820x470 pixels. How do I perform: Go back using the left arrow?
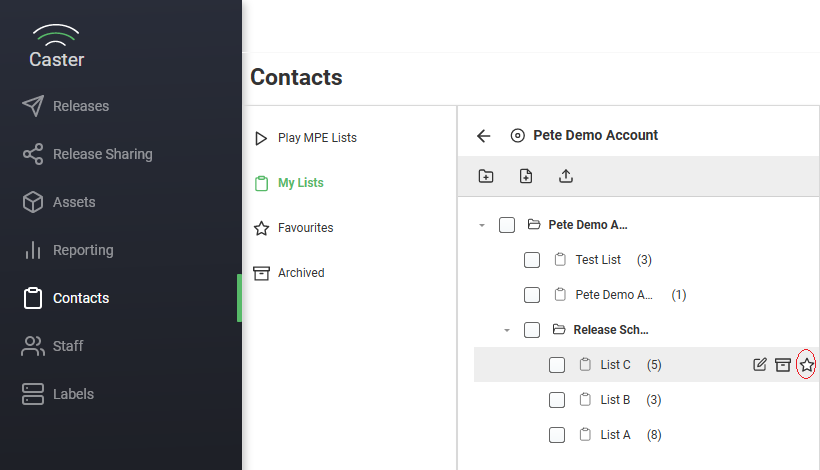pos(484,136)
